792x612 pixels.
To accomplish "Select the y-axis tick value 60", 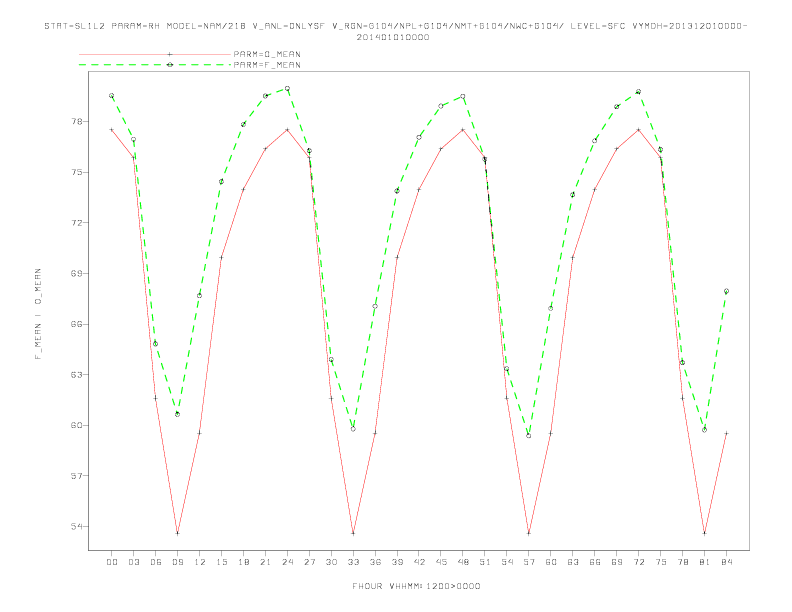I will [76, 425].
